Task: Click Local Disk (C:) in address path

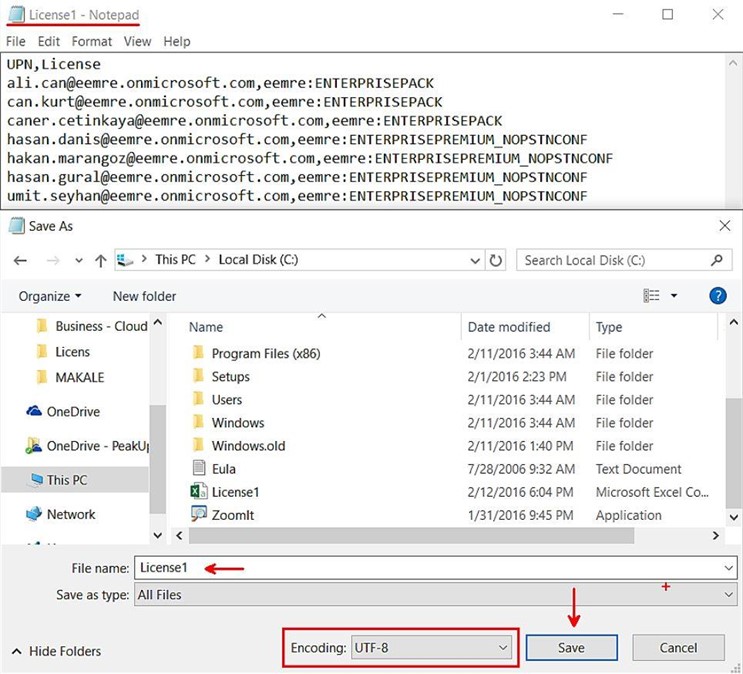Action: coord(258,260)
